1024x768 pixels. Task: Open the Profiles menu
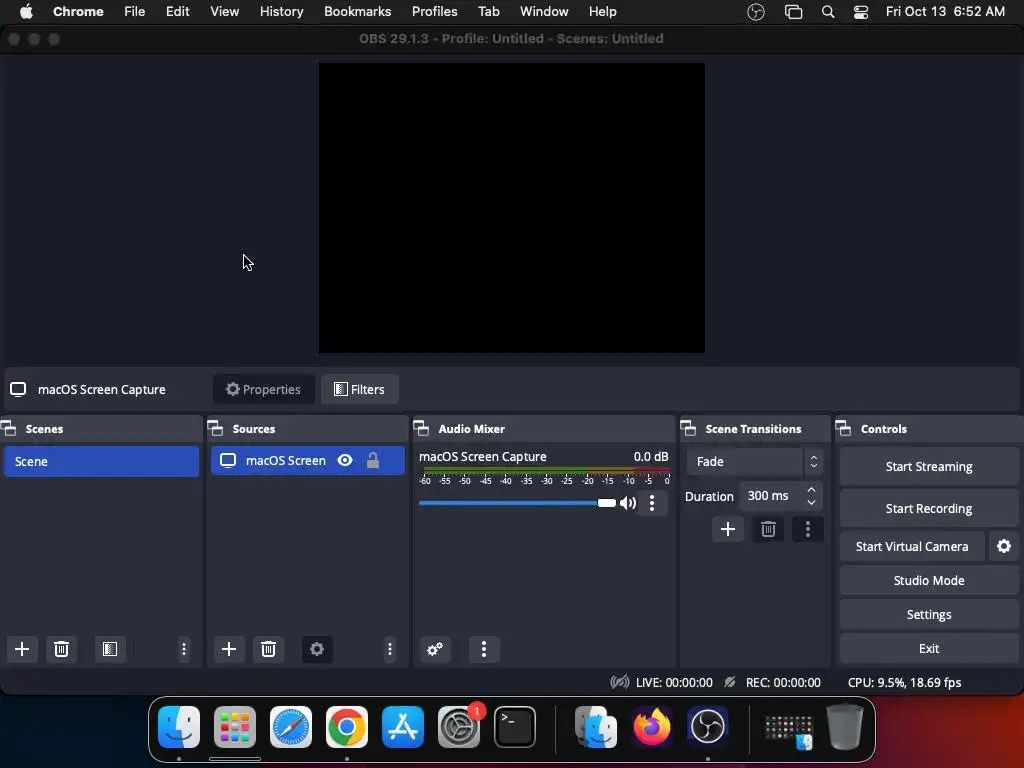pyautogui.click(x=434, y=12)
